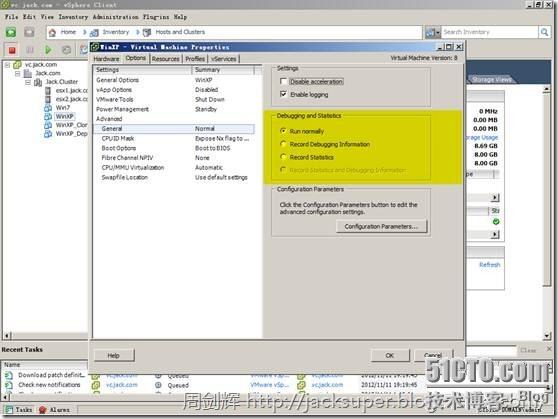Viewport: 558px width, 419px height.
Task: Click the Configuration Parameters button
Action: 381,226
